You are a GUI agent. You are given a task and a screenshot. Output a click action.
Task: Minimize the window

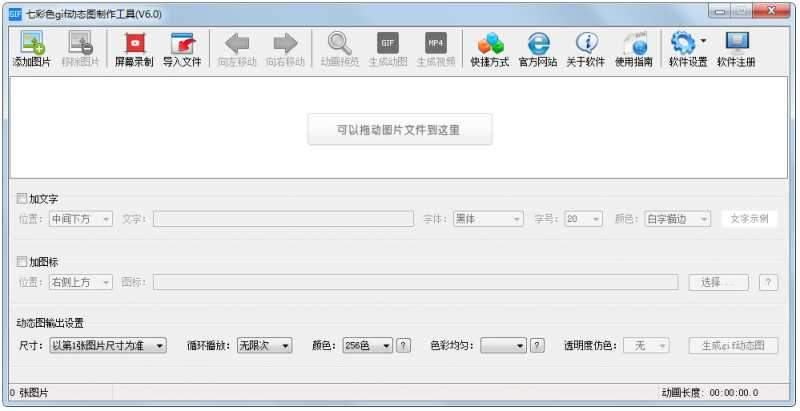tap(719, 11)
